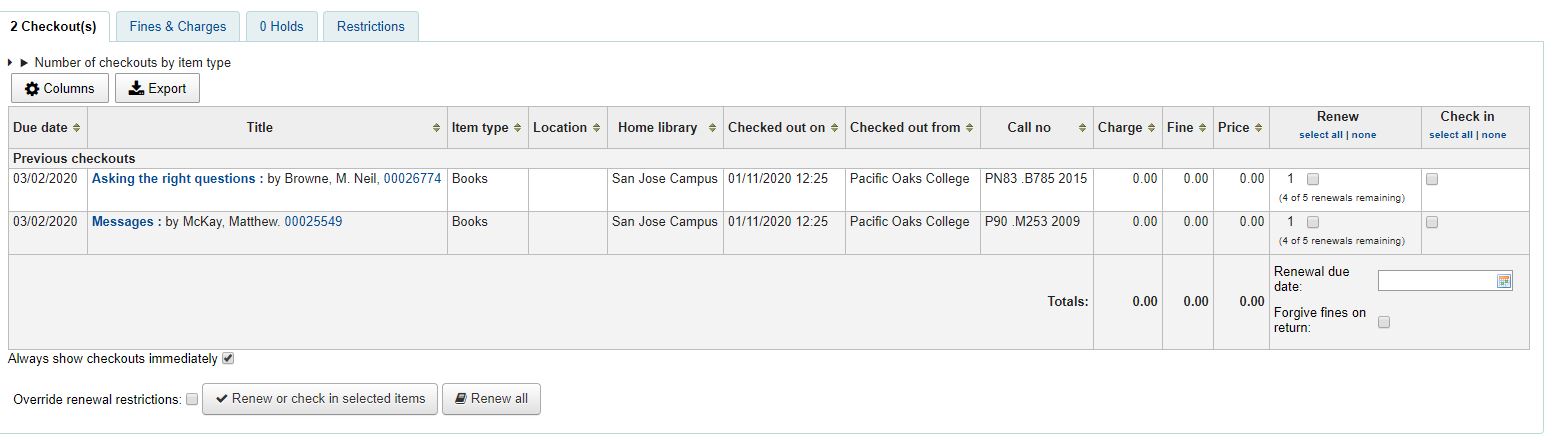
Task: Open the calendar picker for renewal due date
Action: pyautogui.click(x=1504, y=281)
